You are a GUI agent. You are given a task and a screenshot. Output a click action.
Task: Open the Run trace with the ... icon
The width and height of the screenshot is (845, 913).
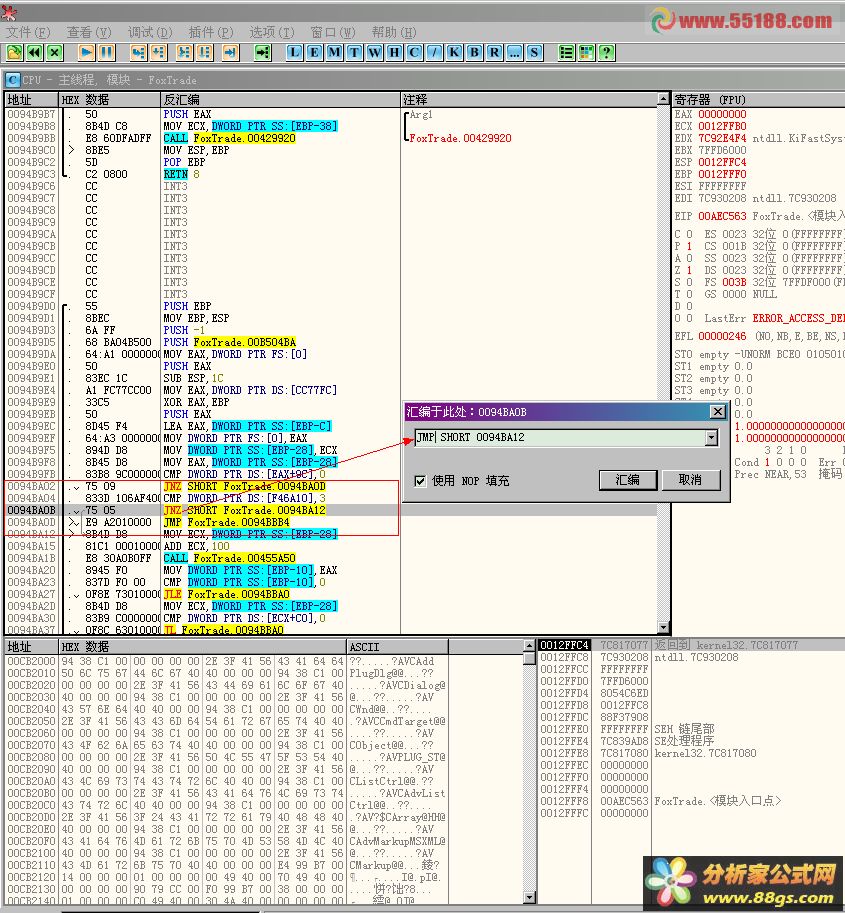click(x=514, y=53)
